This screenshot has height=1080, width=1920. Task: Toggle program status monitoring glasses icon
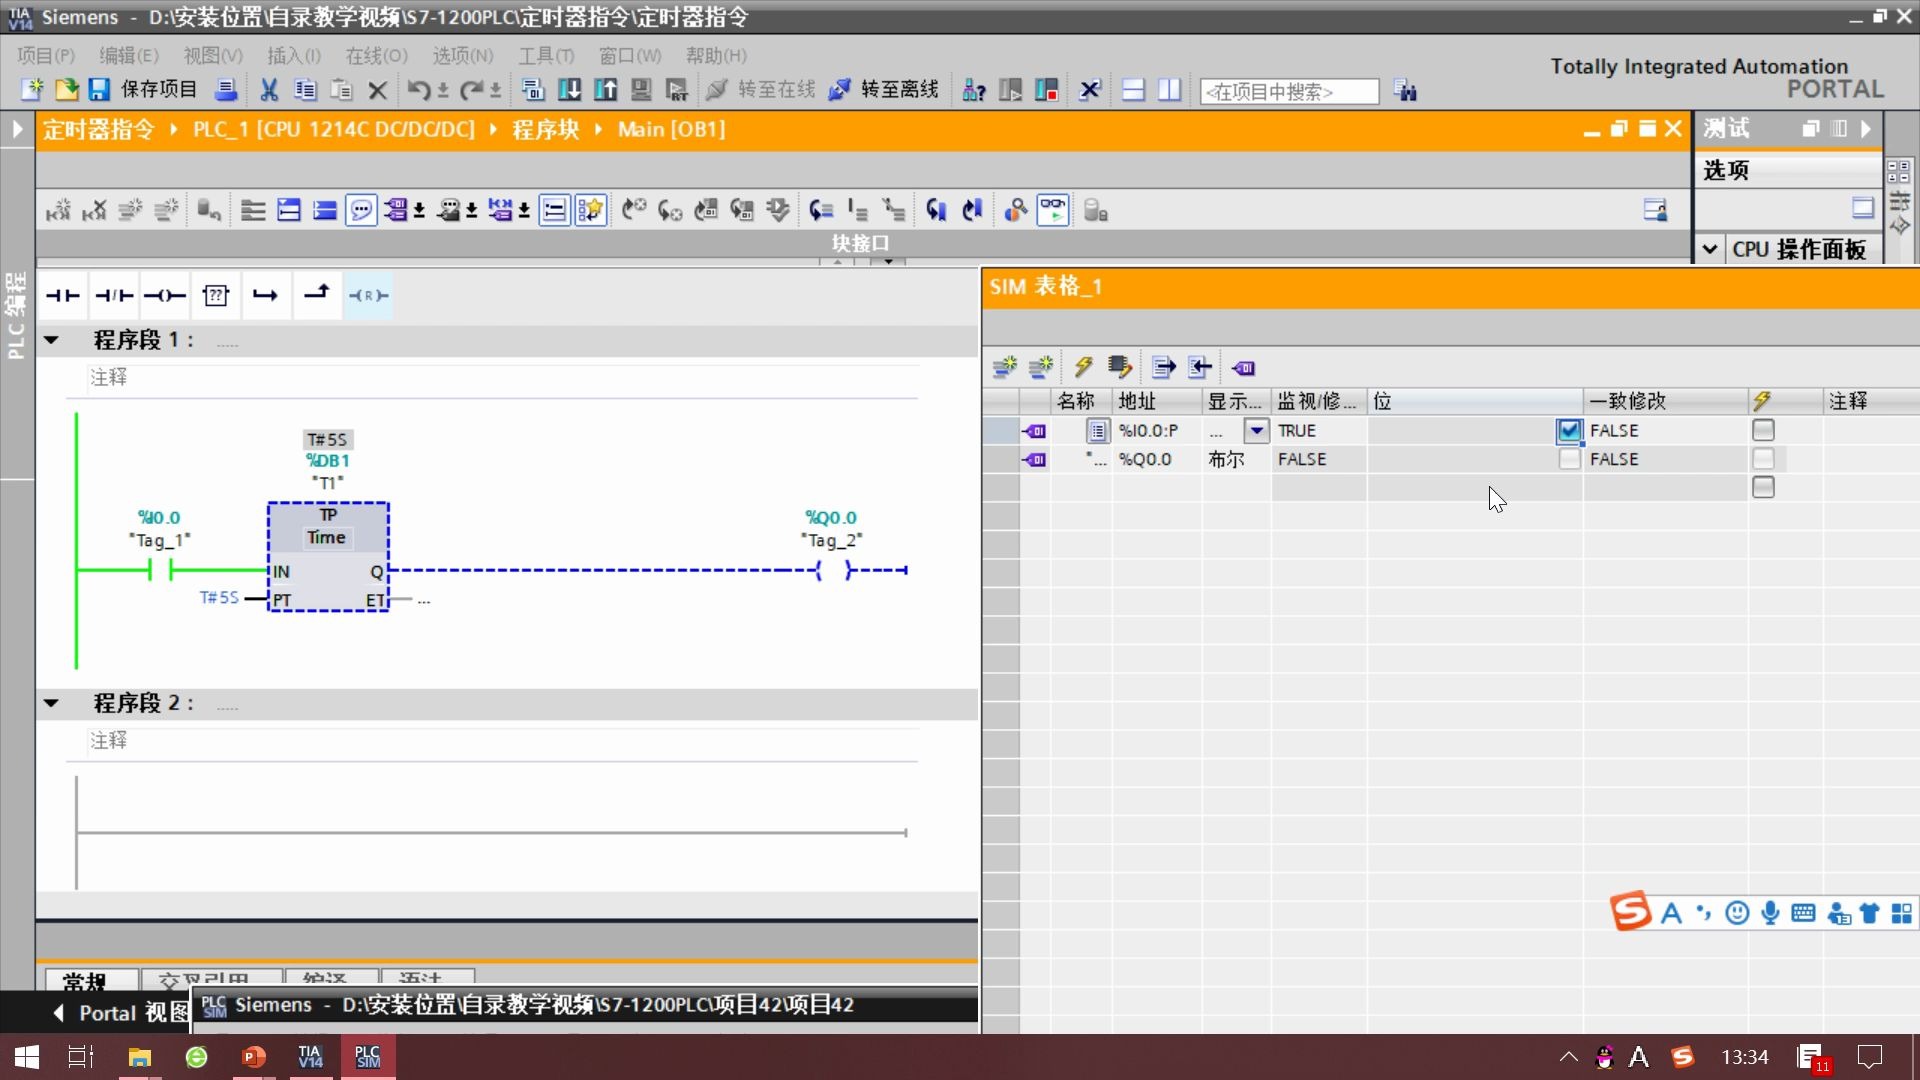pos(1053,210)
